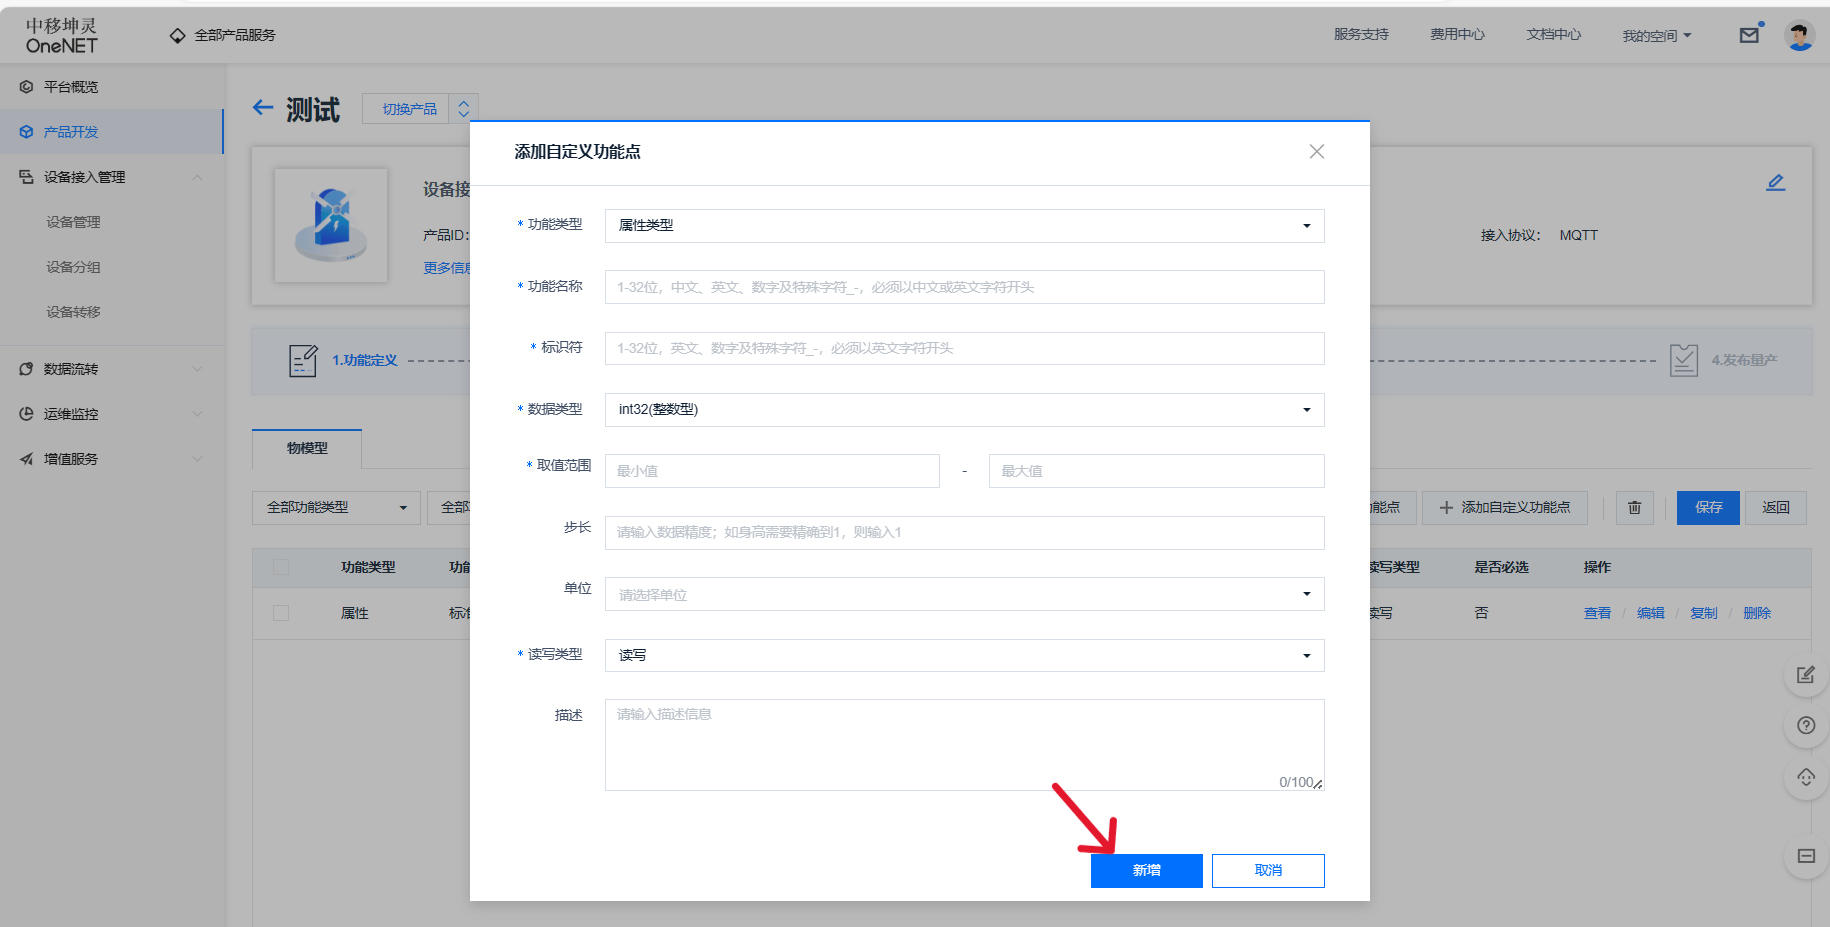1830x927 pixels.
Task: Check the table header select-all checkbox
Action: click(x=280, y=567)
